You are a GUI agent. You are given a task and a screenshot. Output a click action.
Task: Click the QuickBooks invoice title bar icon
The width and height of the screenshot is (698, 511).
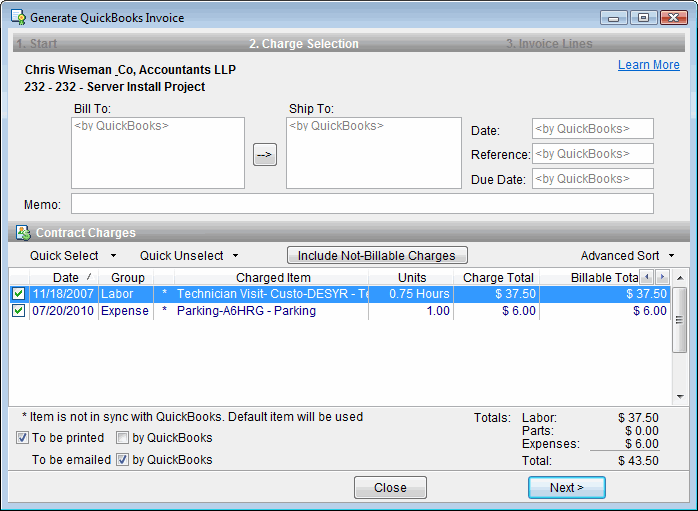(x=18, y=18)
